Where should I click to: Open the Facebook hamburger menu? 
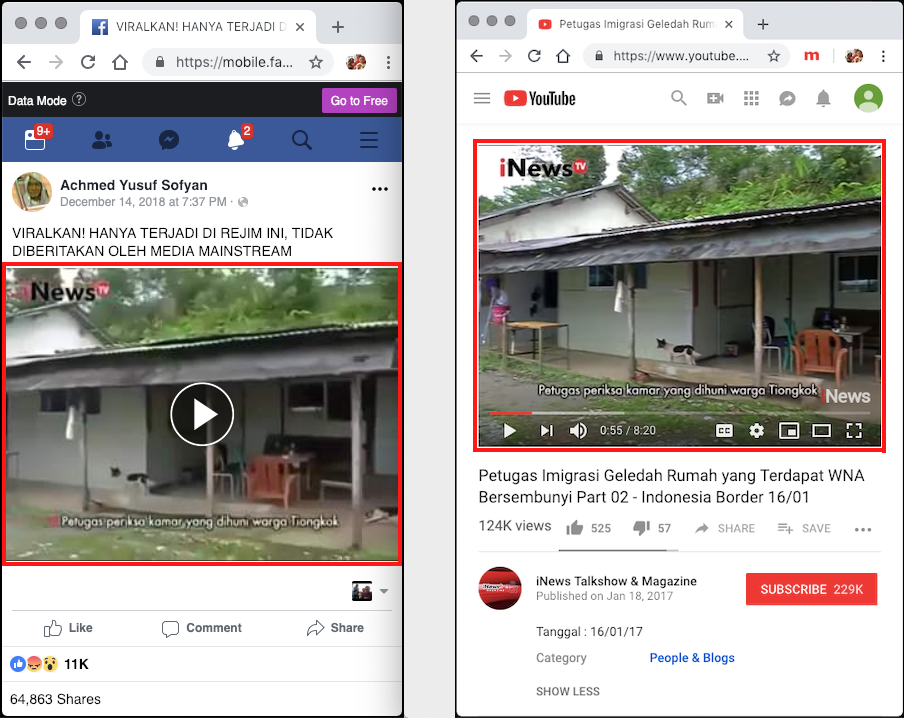click(x=369, y=140)
